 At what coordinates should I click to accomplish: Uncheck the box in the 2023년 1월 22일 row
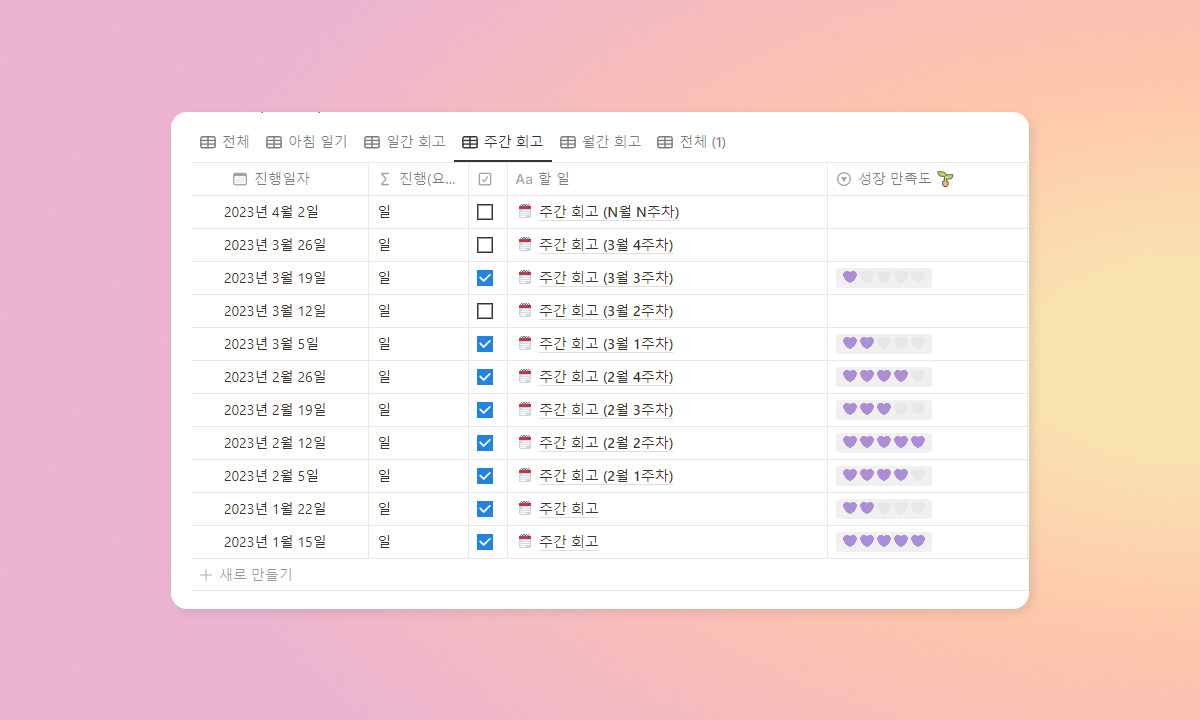[485, 509]
